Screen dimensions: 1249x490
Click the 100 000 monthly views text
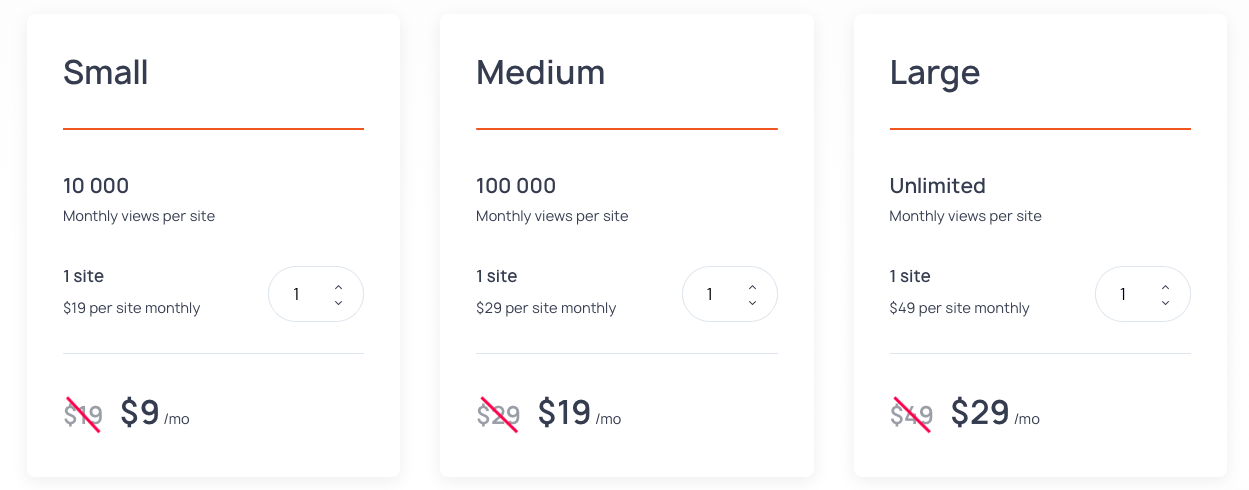click(x=516, y=186)
